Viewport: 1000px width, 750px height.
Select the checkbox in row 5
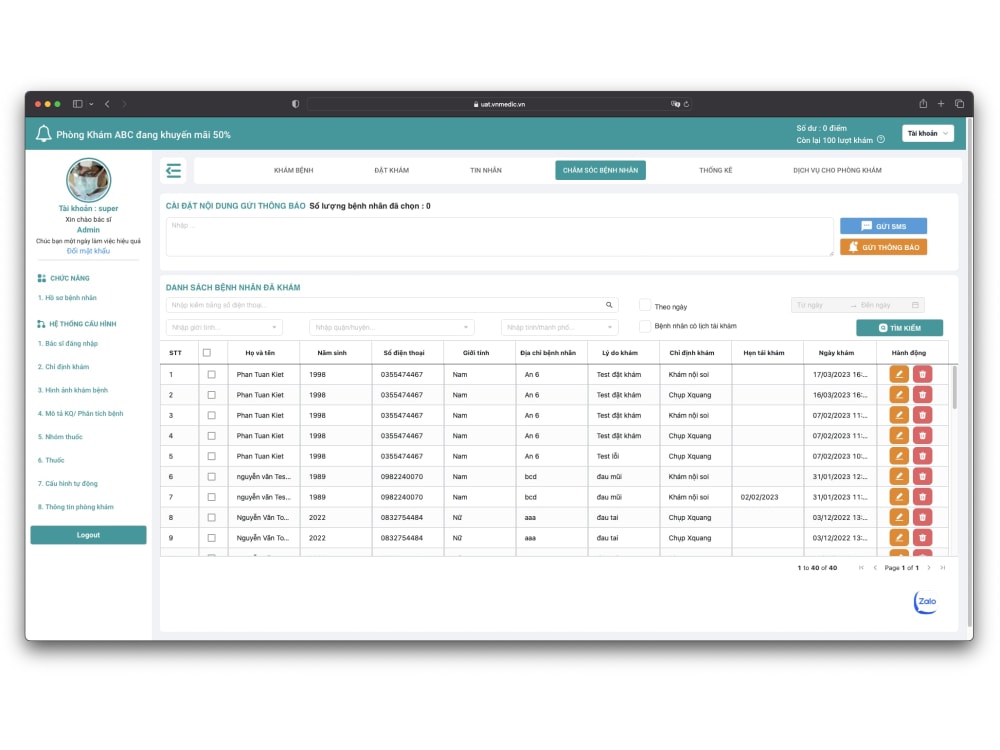[212, 456]
